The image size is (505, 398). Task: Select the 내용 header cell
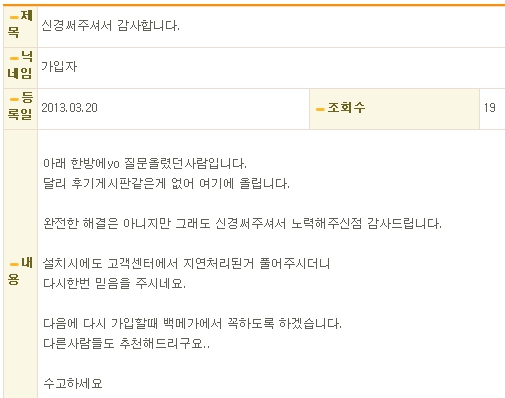click(x=20, y=264)
